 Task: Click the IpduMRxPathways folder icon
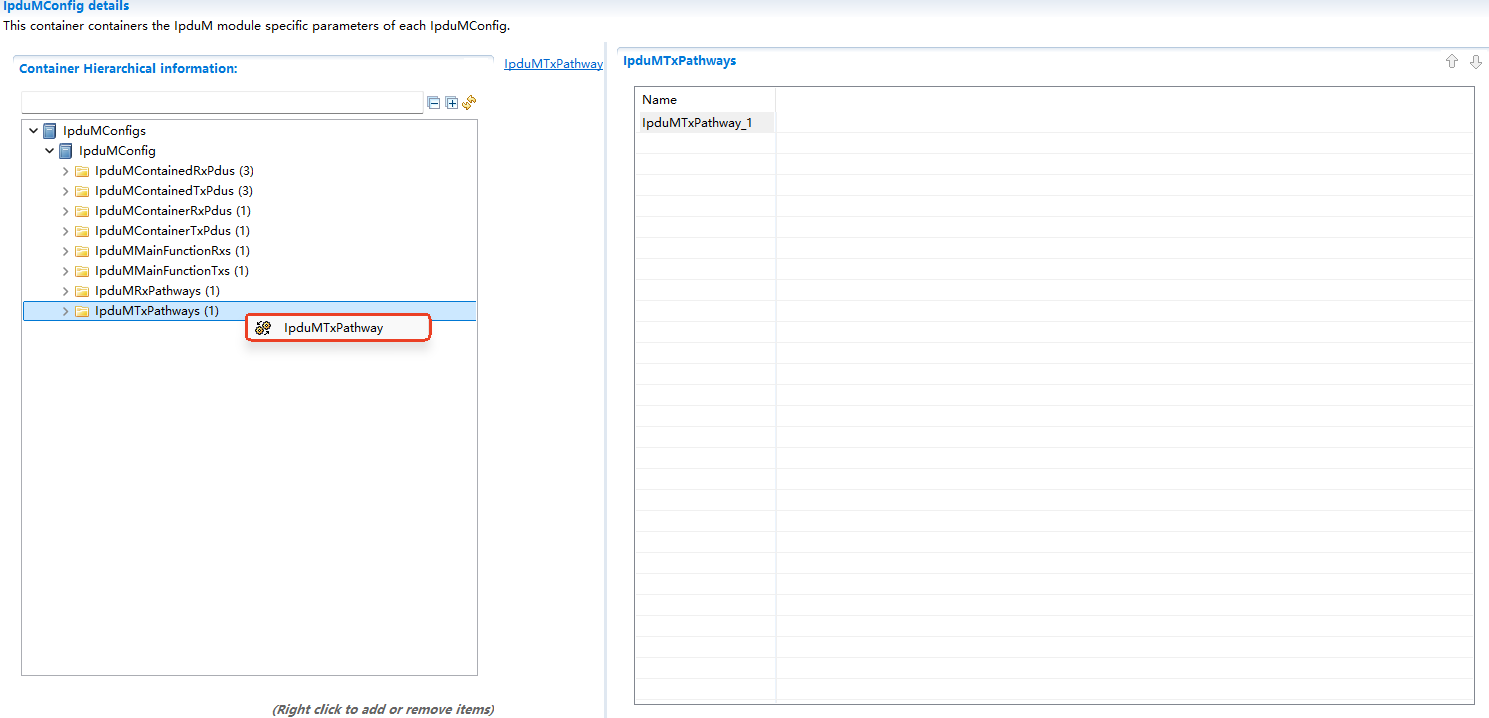(82, 291)
